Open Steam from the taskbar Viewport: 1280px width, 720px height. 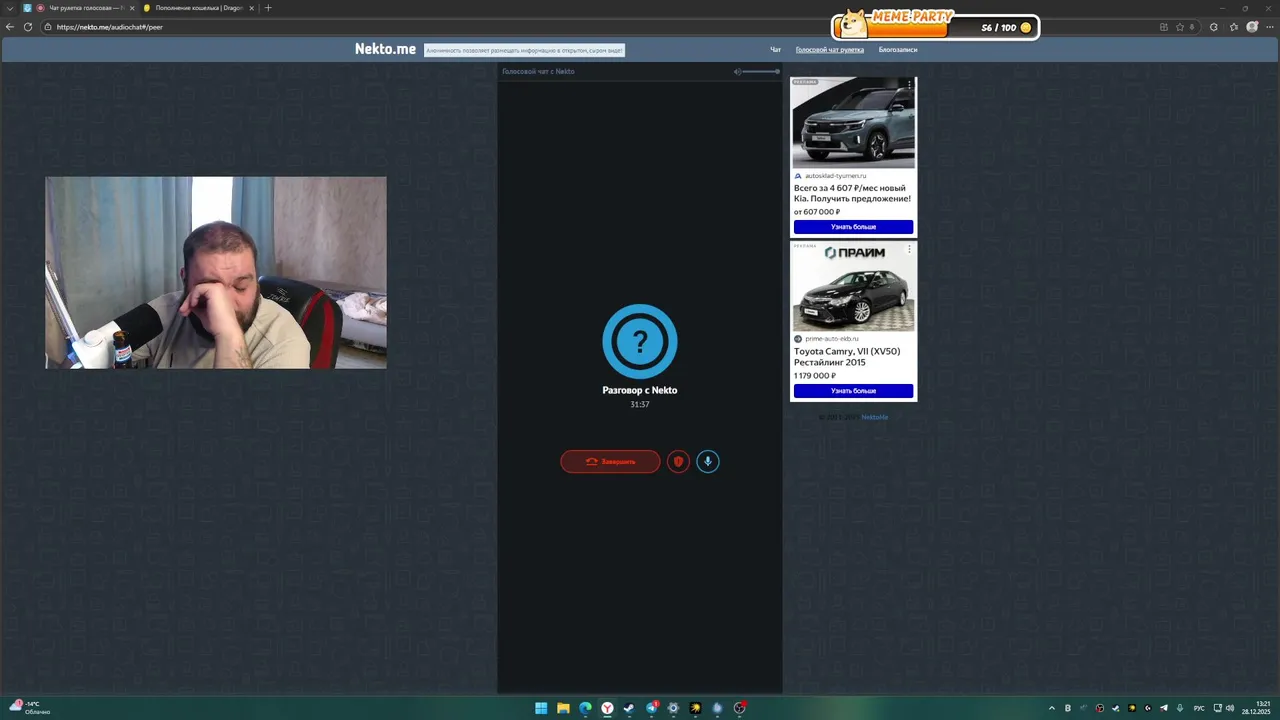point(629,708)
